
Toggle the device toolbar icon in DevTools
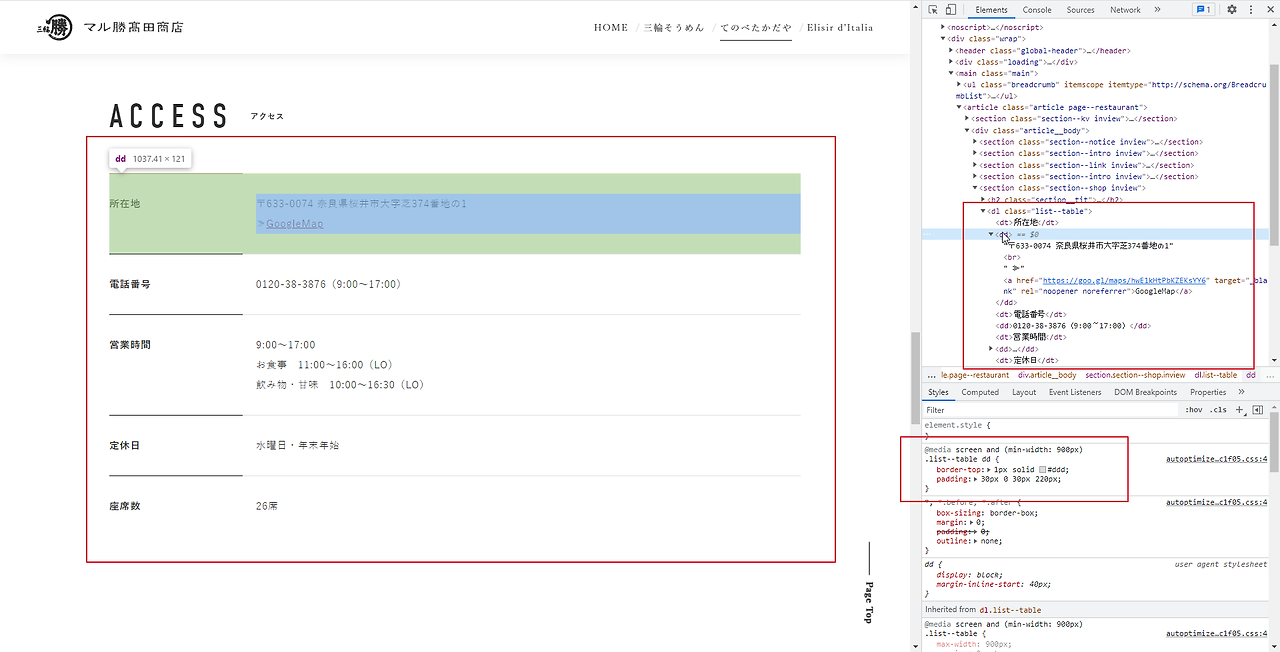tap(950, 10)
